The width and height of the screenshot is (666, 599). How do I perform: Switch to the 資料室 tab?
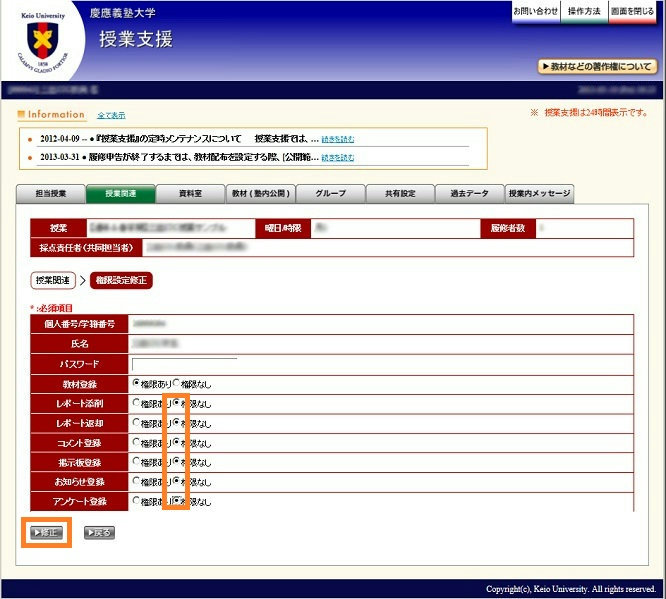[191, 194]
